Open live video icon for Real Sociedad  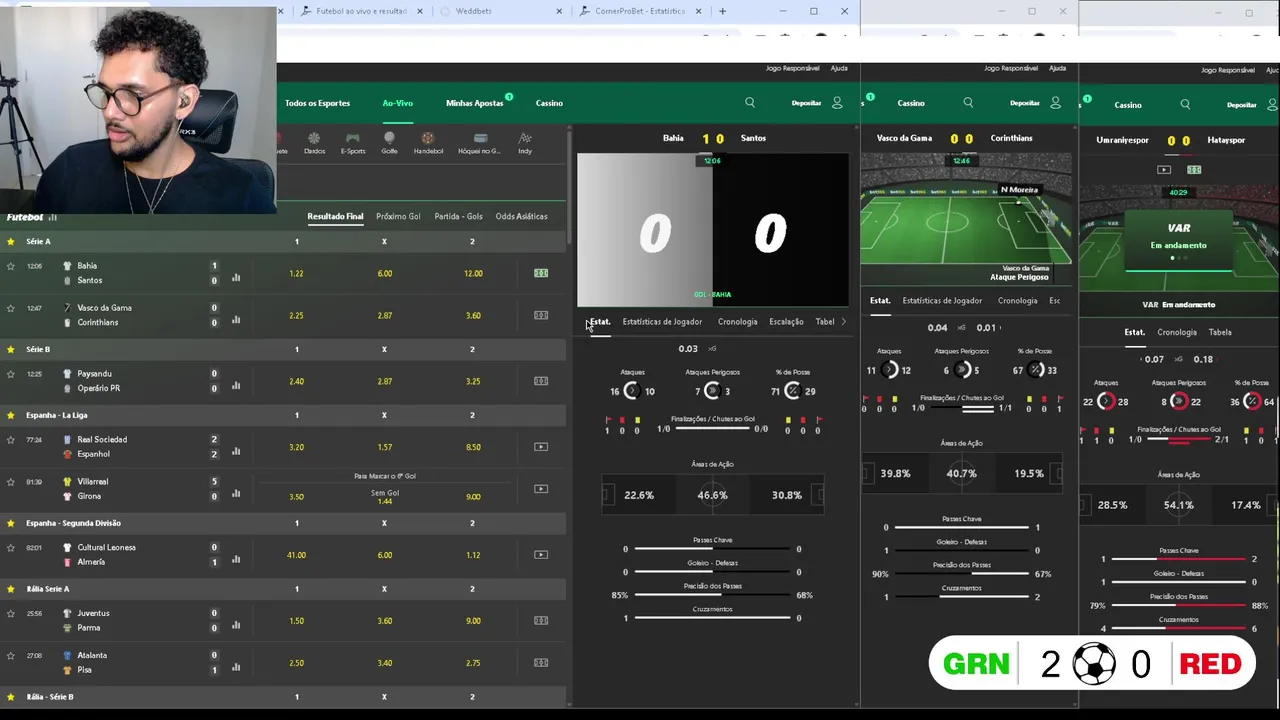coord(541,447)
